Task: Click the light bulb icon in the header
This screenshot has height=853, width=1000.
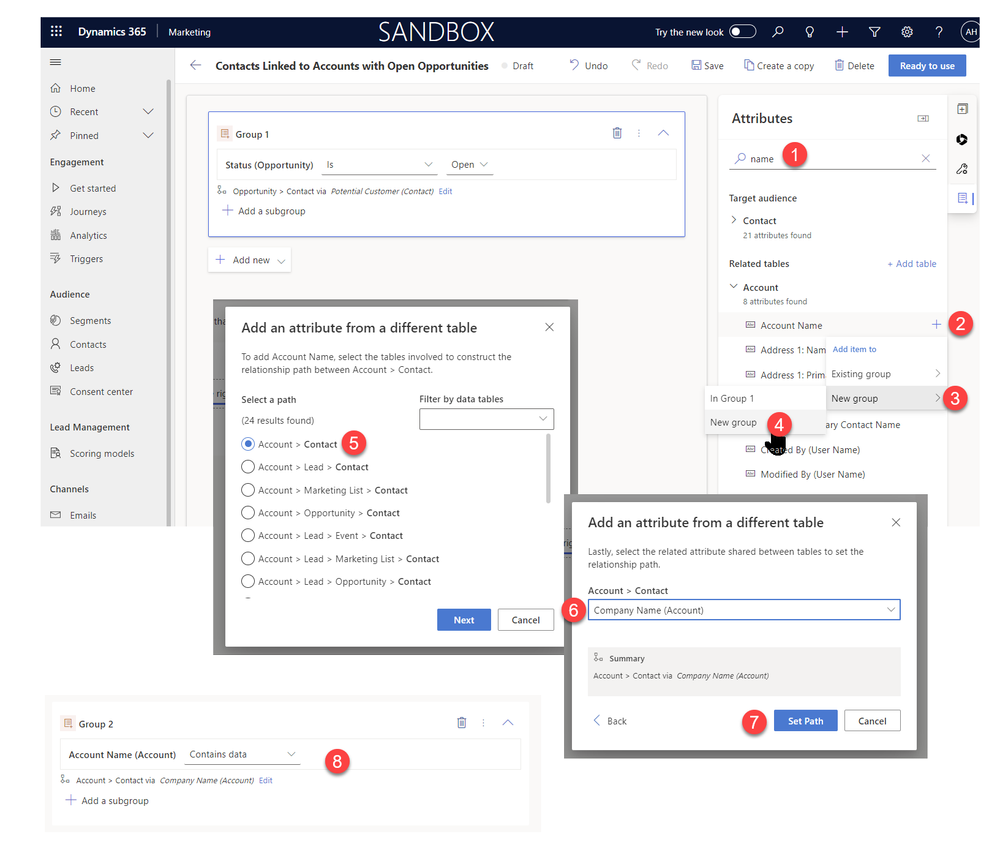Action: tap(810, 31)
